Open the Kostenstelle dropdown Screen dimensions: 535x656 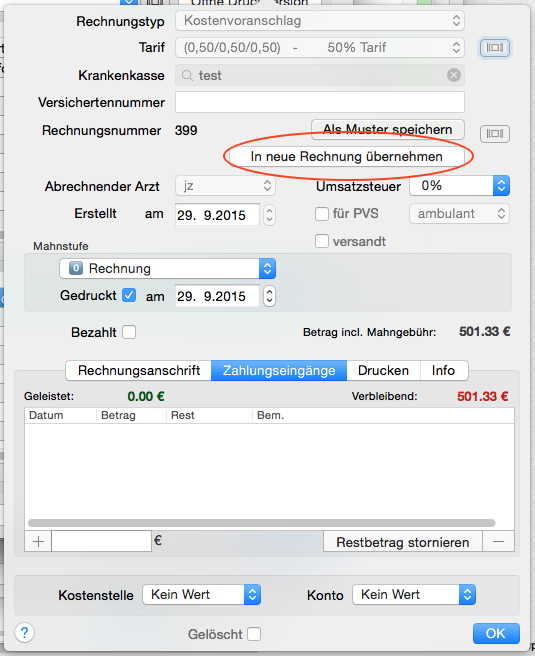202,594
